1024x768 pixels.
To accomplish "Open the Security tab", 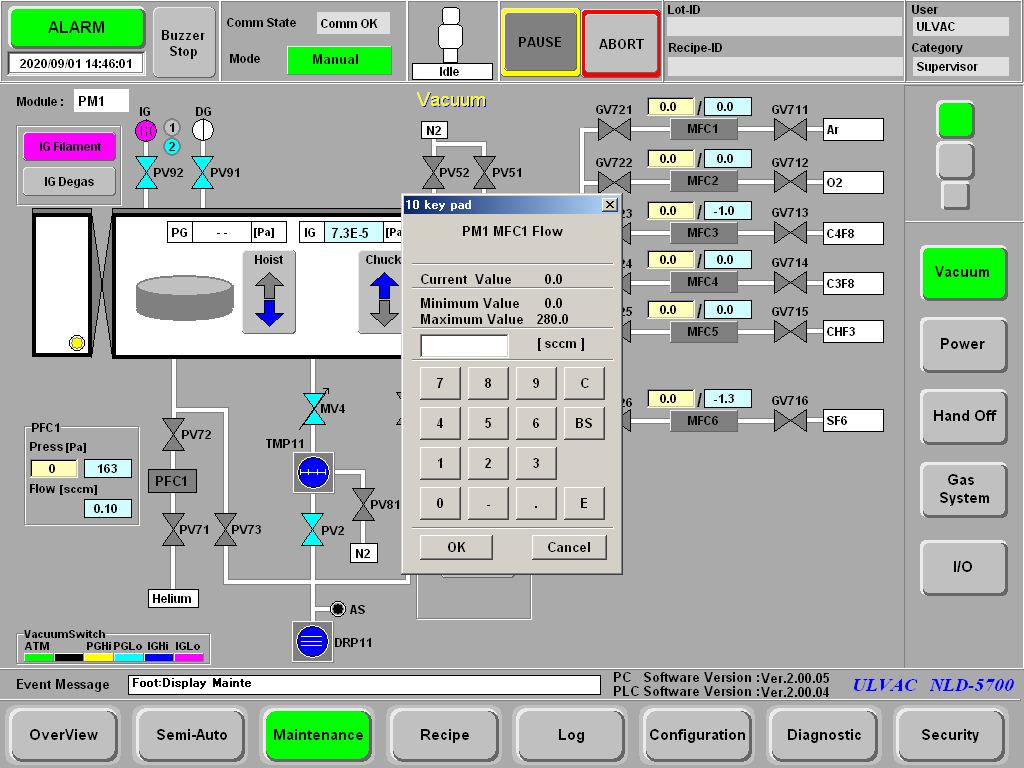I will coord(950,735).
